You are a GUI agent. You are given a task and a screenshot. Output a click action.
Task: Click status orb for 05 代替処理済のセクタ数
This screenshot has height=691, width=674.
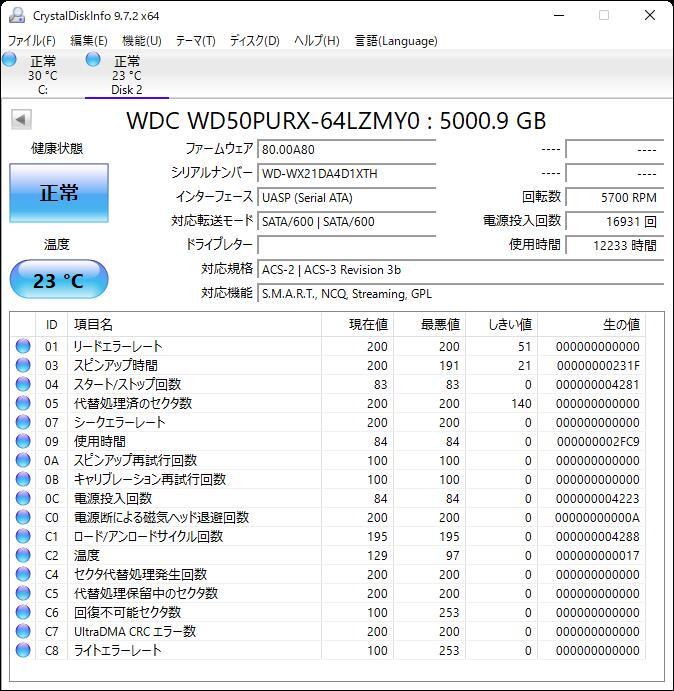(x=23, y=403)
